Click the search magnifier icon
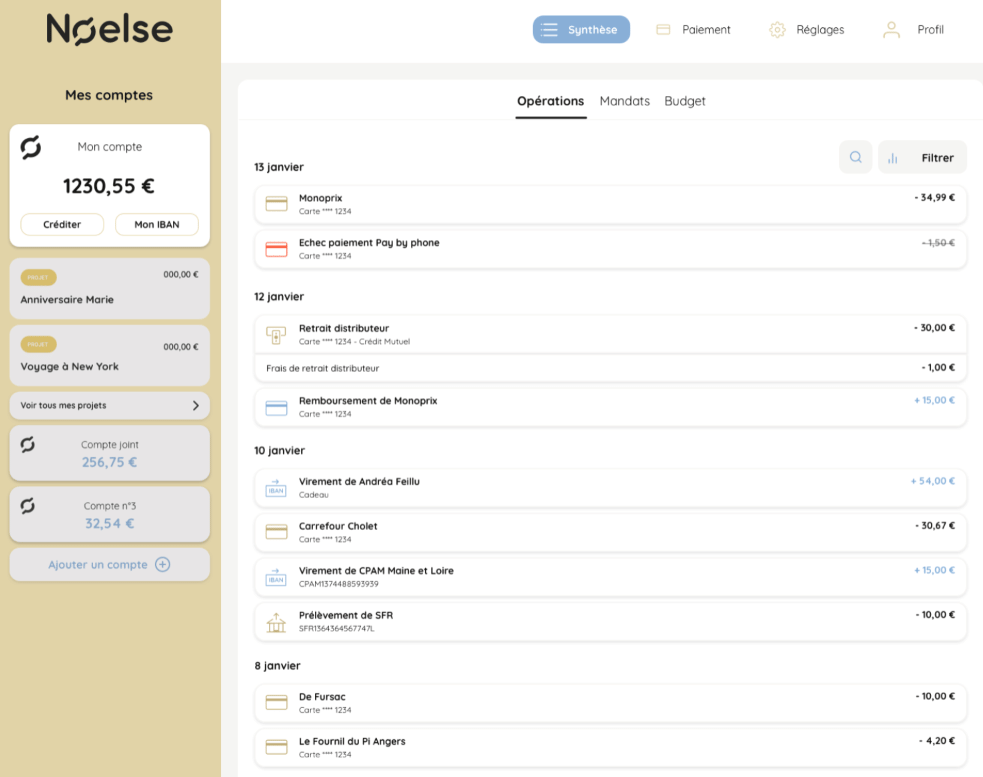983x777 pixels. [x=855, y=157]
